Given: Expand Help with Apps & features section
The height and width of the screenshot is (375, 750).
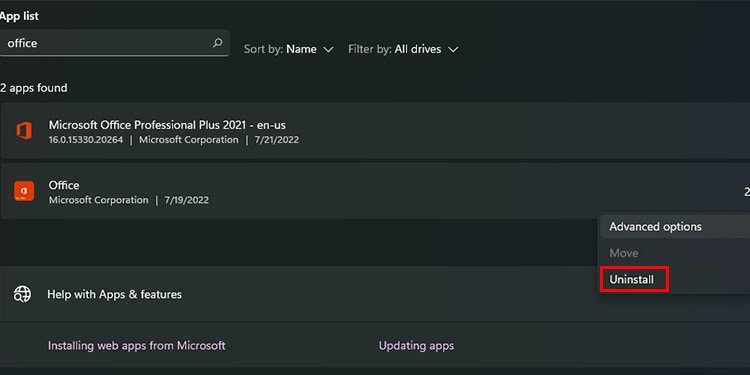Looking at the screenshot, I should pos(375,294).
